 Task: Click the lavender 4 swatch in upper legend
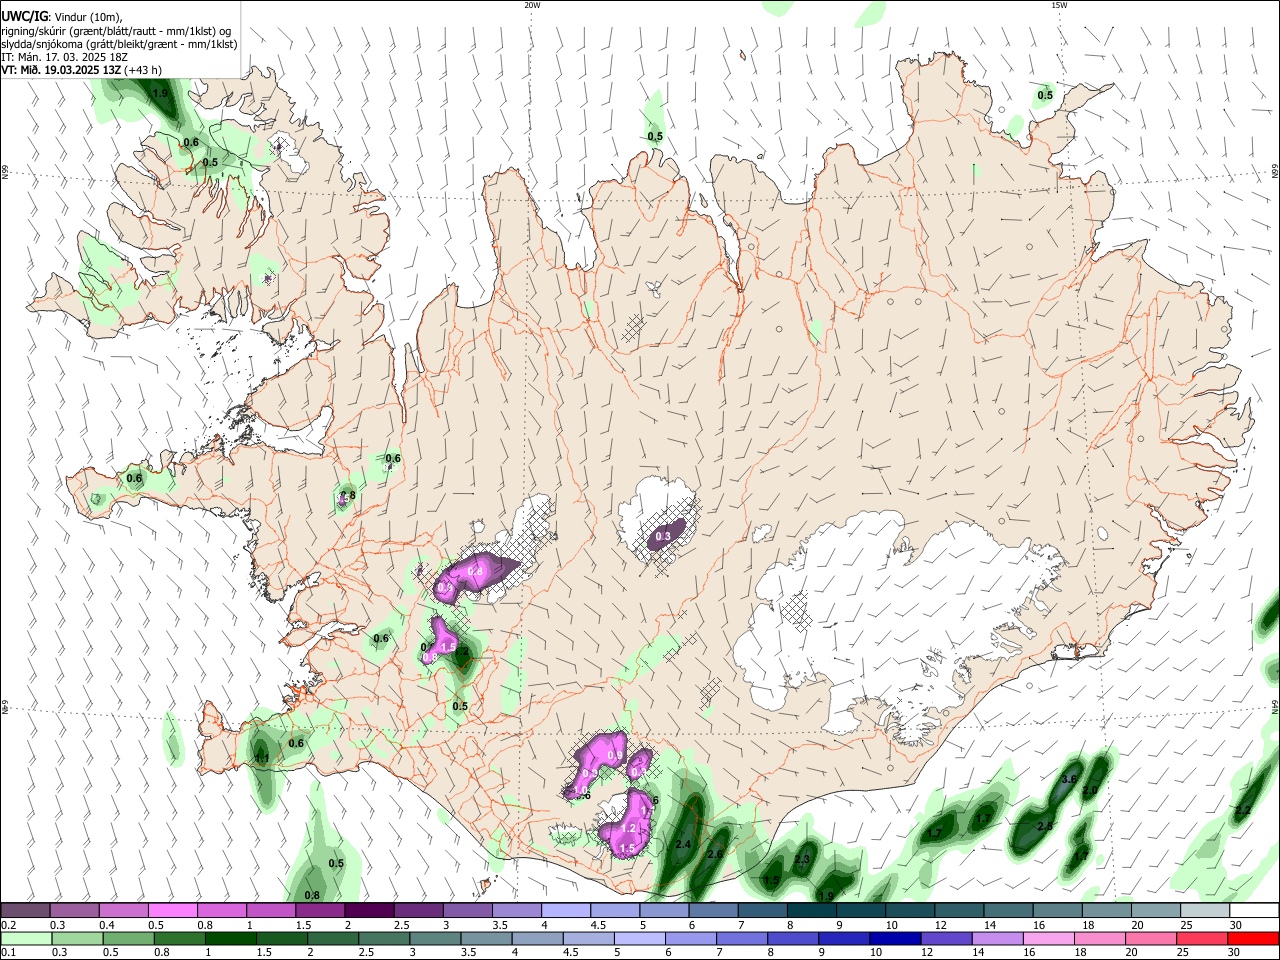566,910
